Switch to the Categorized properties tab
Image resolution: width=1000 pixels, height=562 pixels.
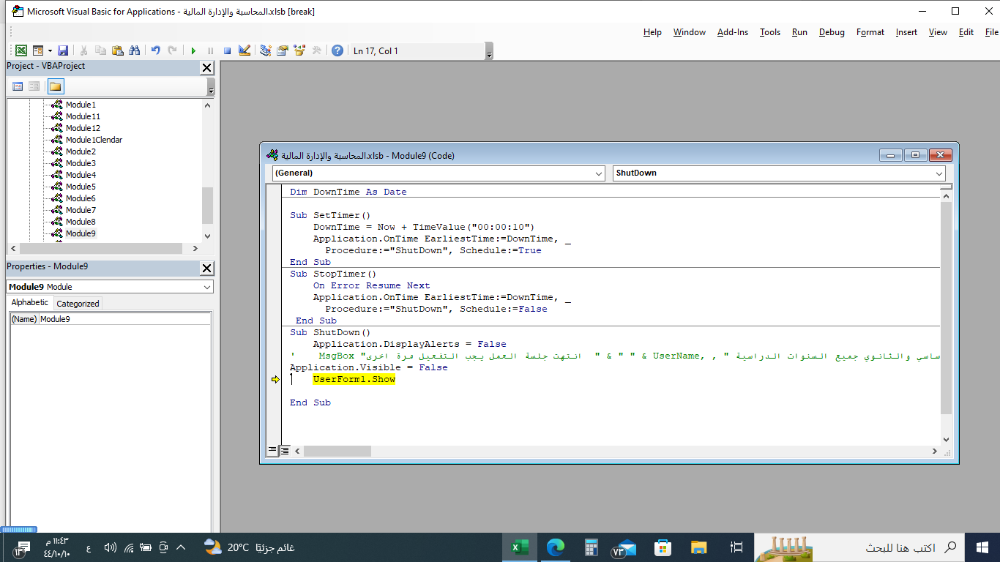(78, 303)
